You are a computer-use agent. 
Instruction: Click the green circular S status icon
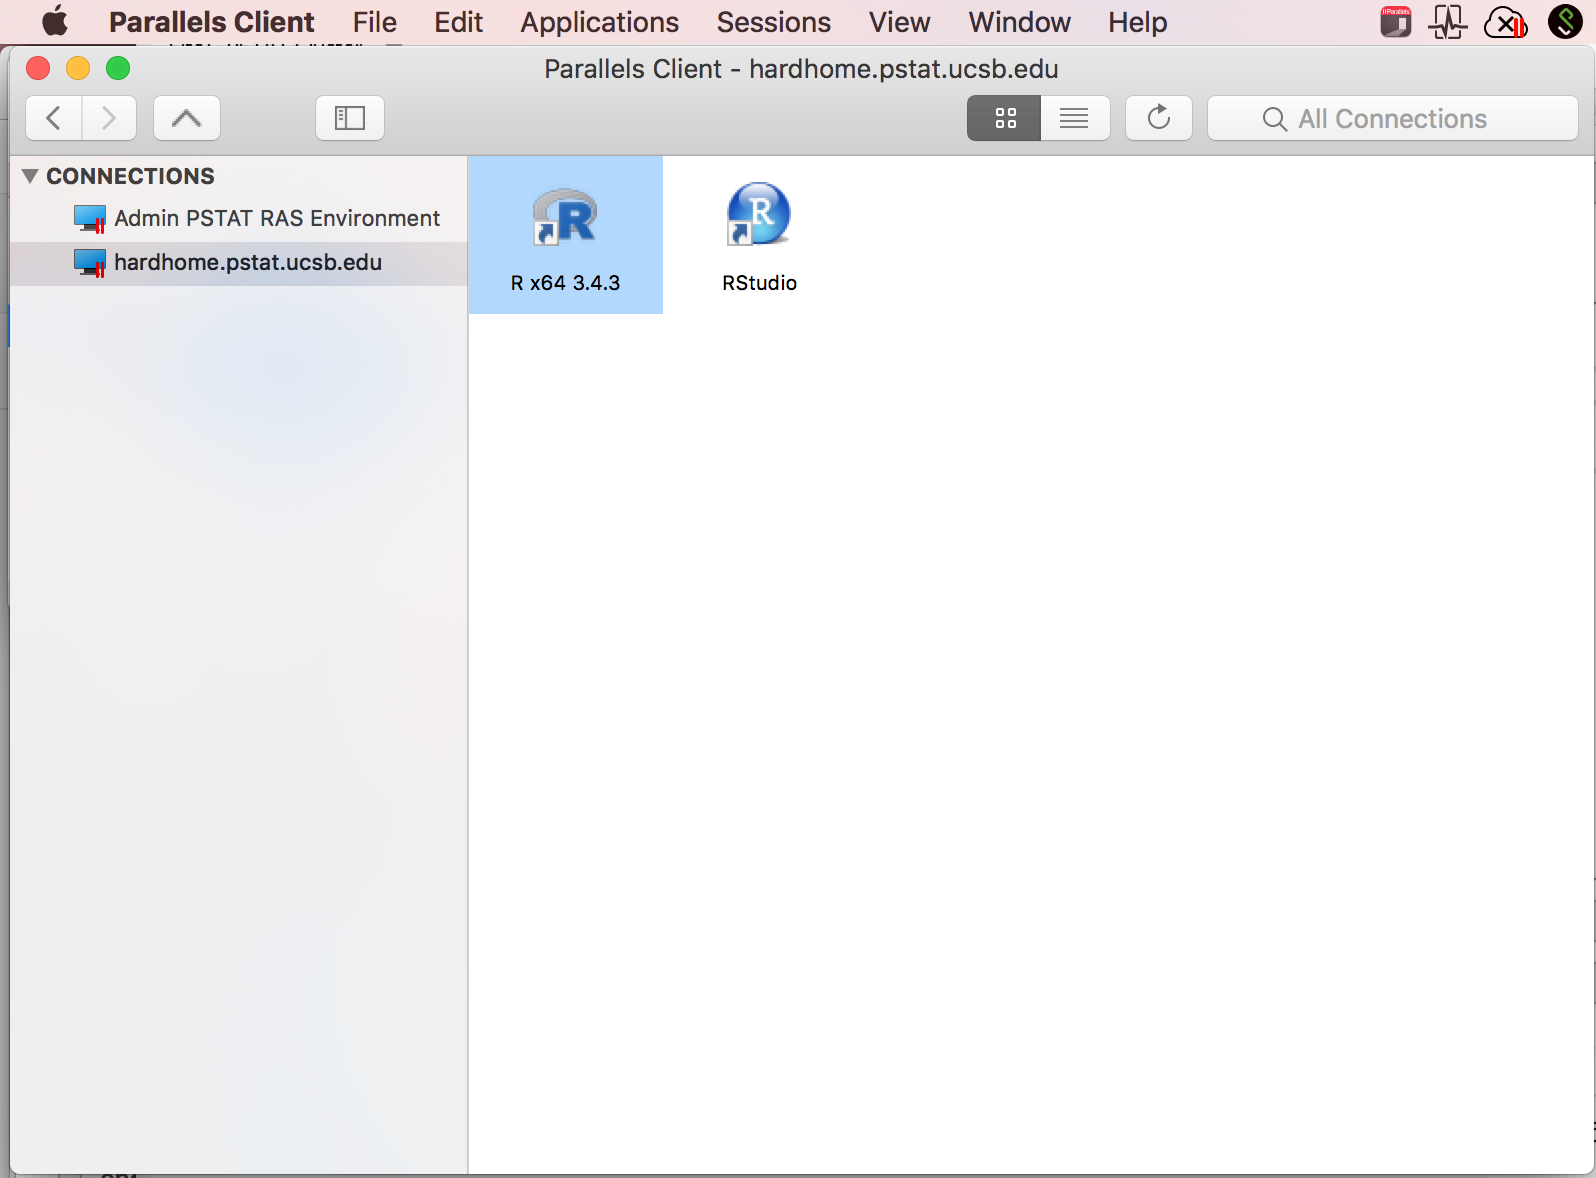pos(1564,21)
